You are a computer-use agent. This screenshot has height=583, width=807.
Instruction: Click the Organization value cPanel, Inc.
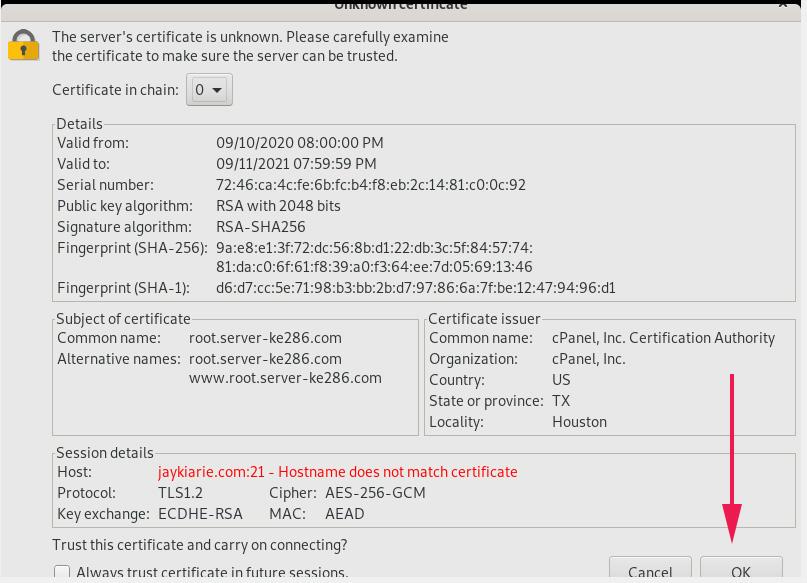click(589, 359)
